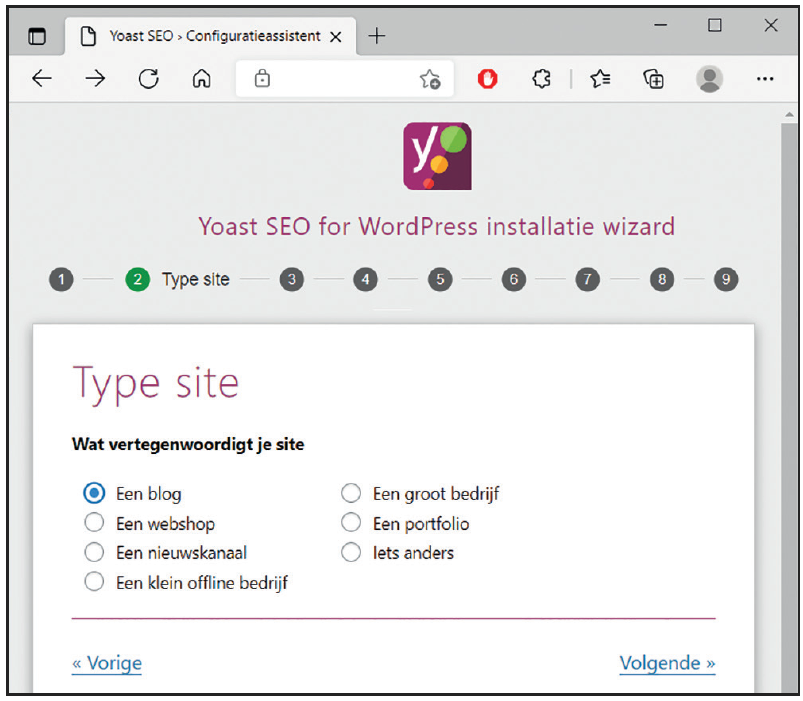Screen dimensions: 803x701
Task: Close the Yoast SEO Configuratieassistent tab
Action: (335, 37)
